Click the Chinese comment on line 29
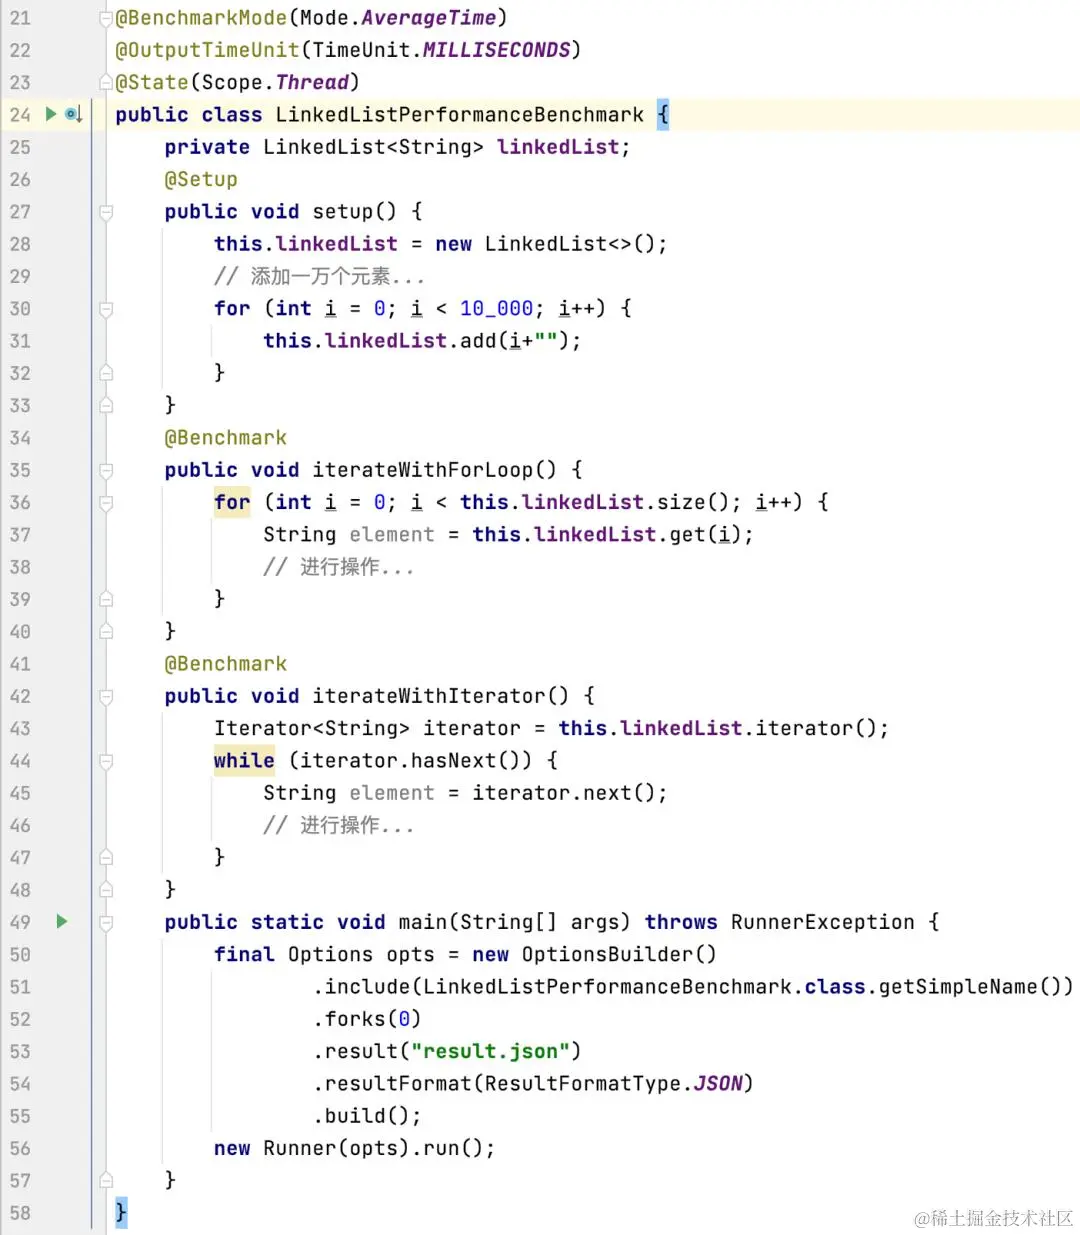 tap(319, 276)
